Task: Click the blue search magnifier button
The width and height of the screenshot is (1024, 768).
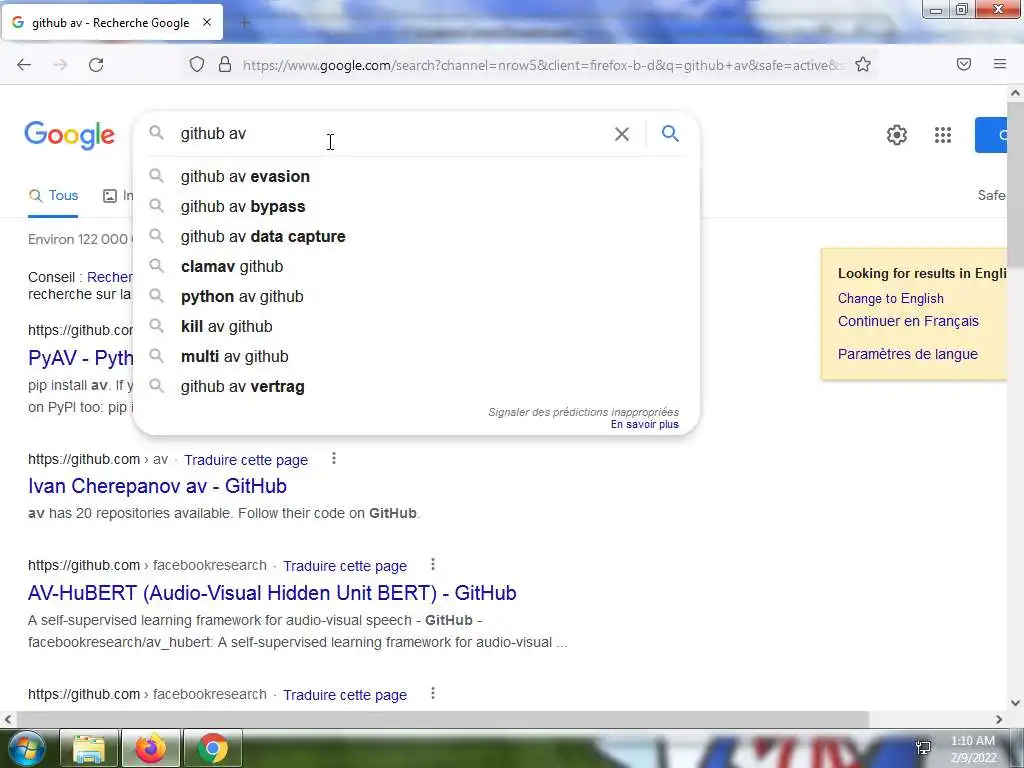Action: 670,134
